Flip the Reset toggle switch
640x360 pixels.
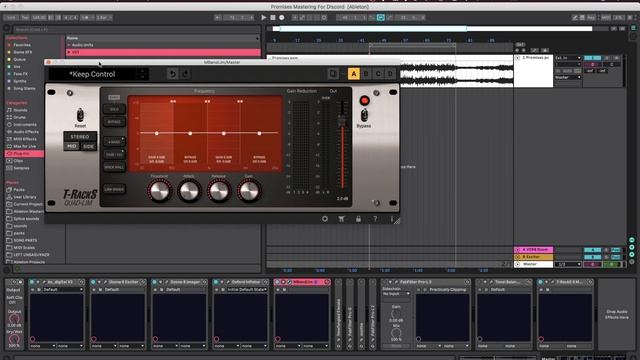pos(80,115)
